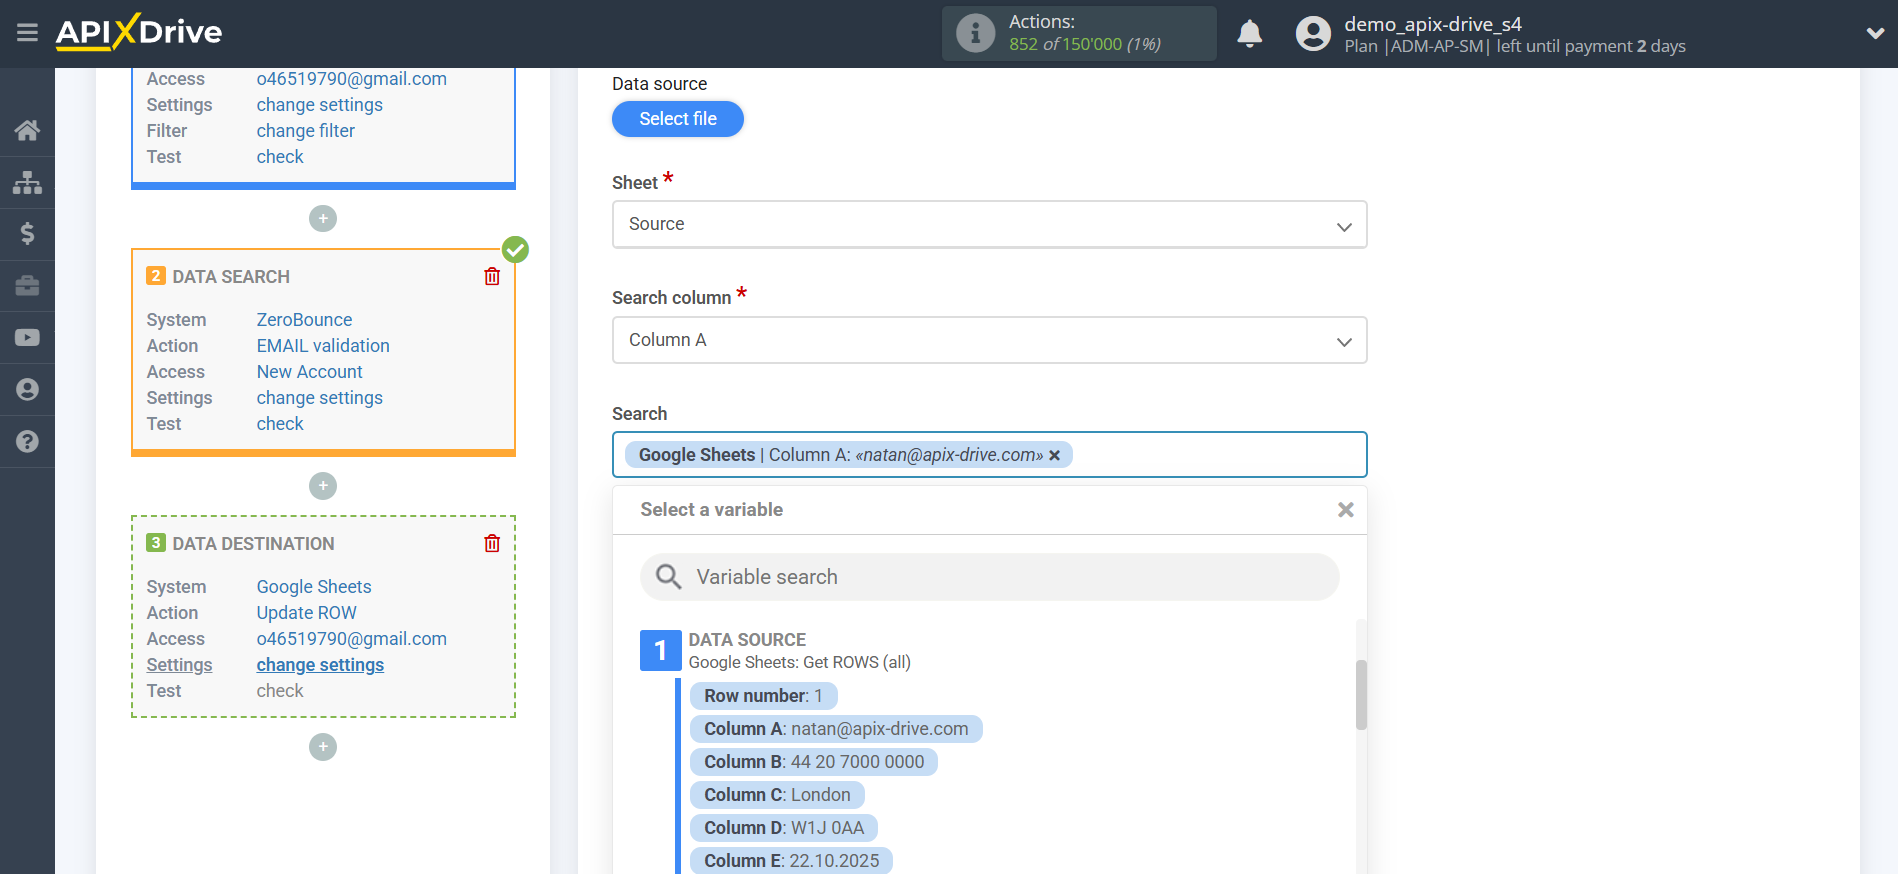The image size is (1898, 874).
Task: Open the briefcase sidebar icon
Action: (x=27, y=286)
